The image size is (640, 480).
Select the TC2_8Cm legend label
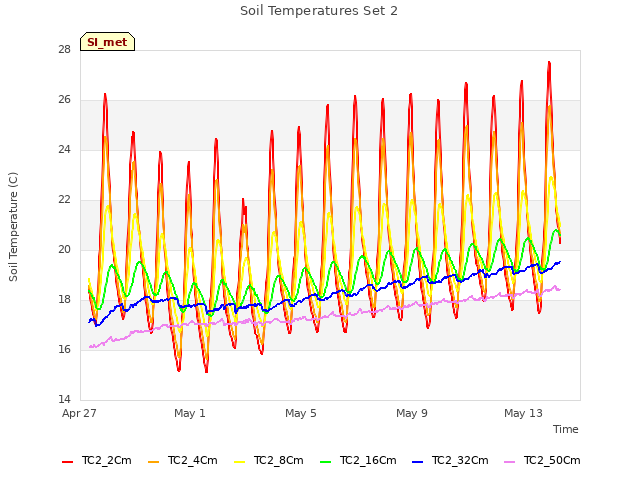279,461
